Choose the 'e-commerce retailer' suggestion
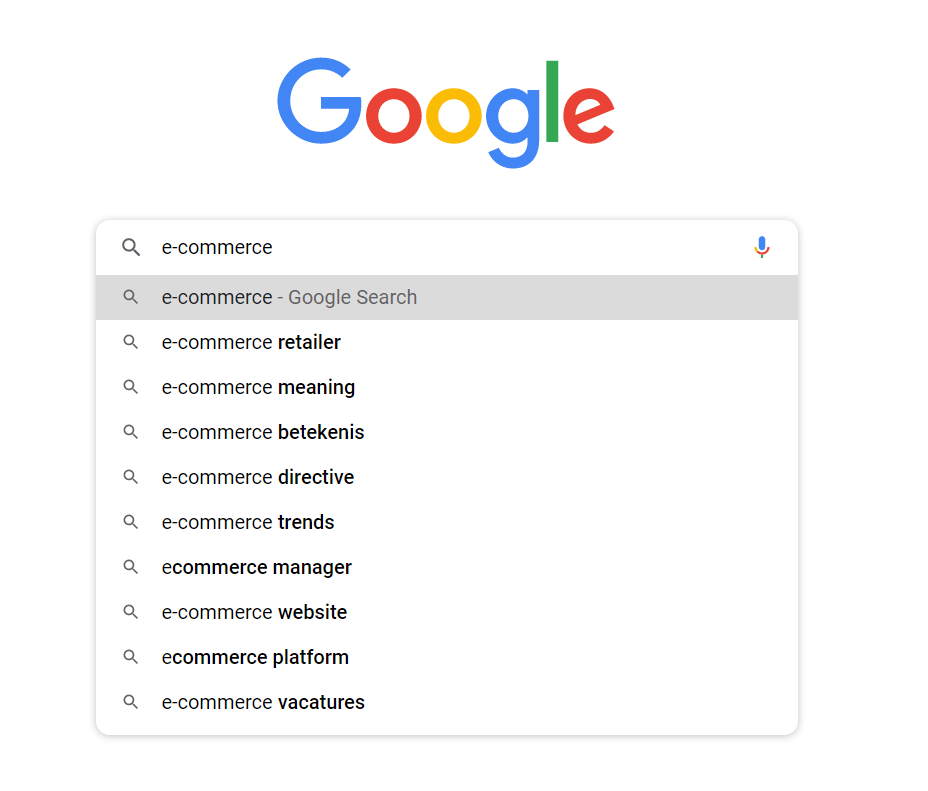 pos(251,342)
